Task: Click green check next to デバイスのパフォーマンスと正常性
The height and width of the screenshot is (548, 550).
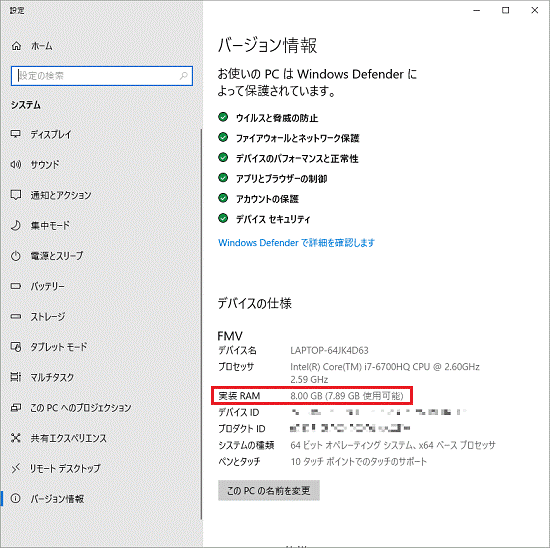Action: coord(223,157)
